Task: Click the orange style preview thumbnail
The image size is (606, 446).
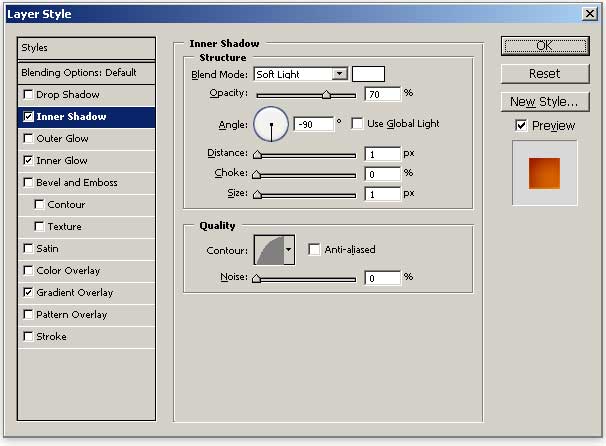Action: (x=544, y=173)
